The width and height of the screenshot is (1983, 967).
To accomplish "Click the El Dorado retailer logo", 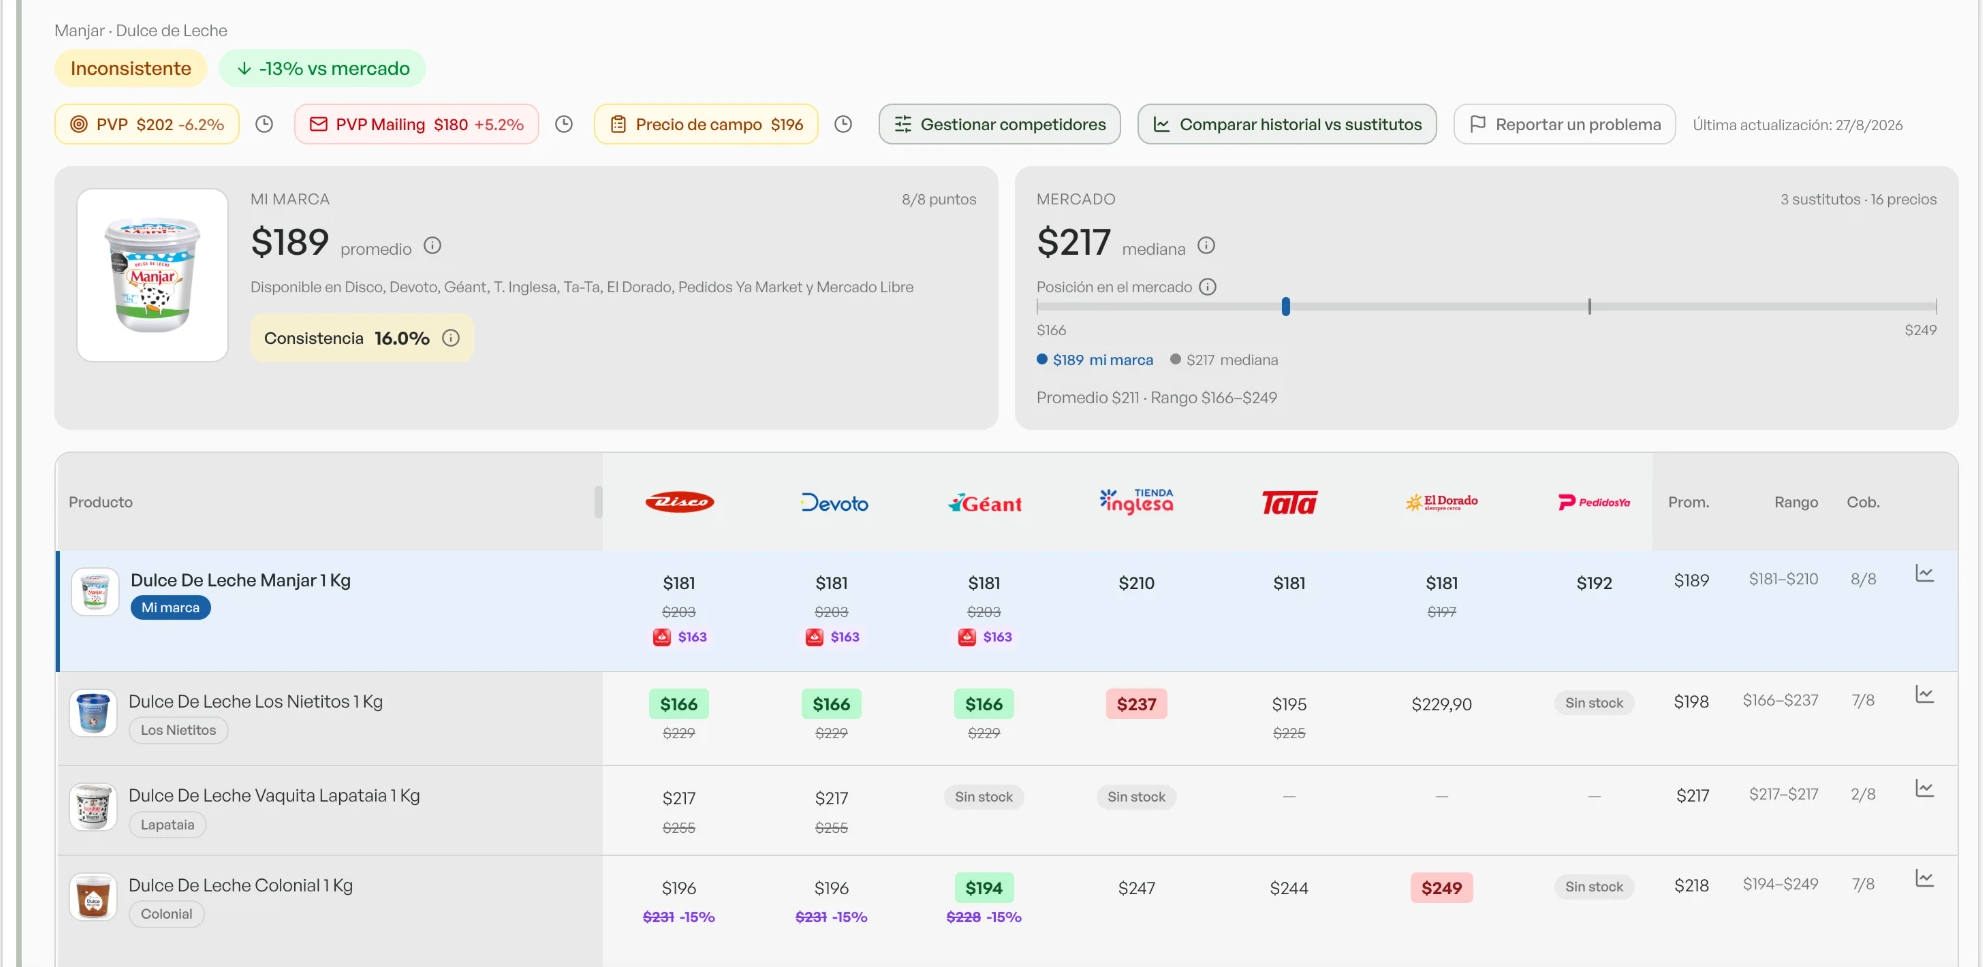I will pos(1441,502).
